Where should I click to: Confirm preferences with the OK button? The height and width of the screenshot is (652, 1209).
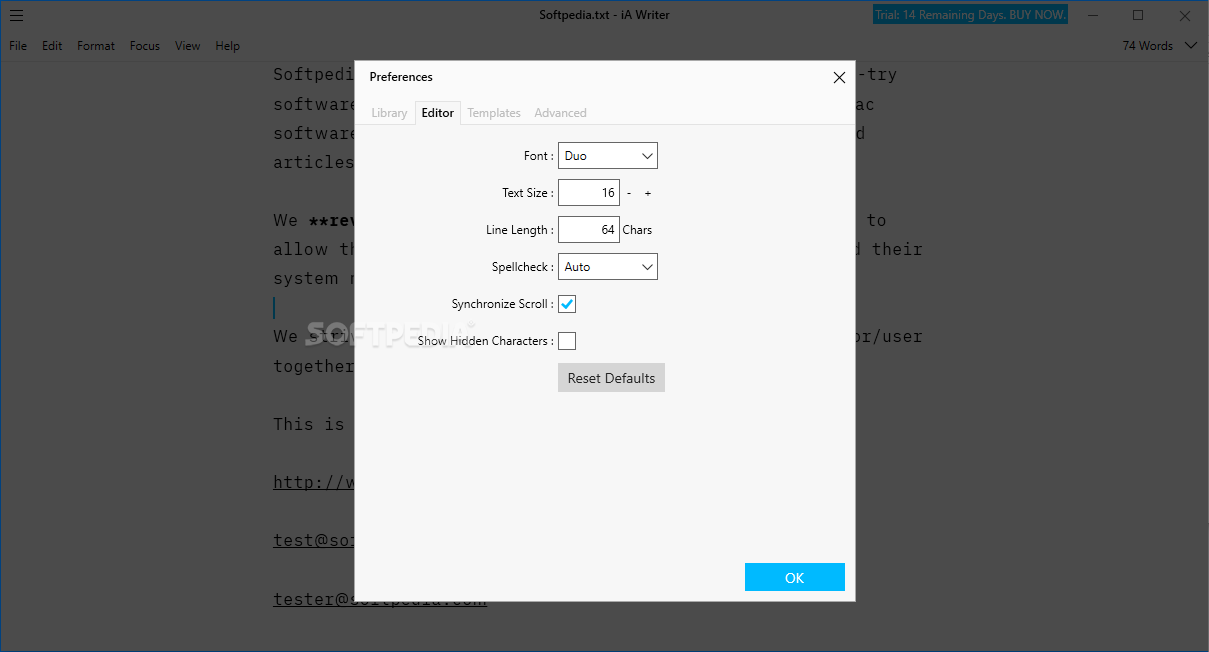[795, 577]
